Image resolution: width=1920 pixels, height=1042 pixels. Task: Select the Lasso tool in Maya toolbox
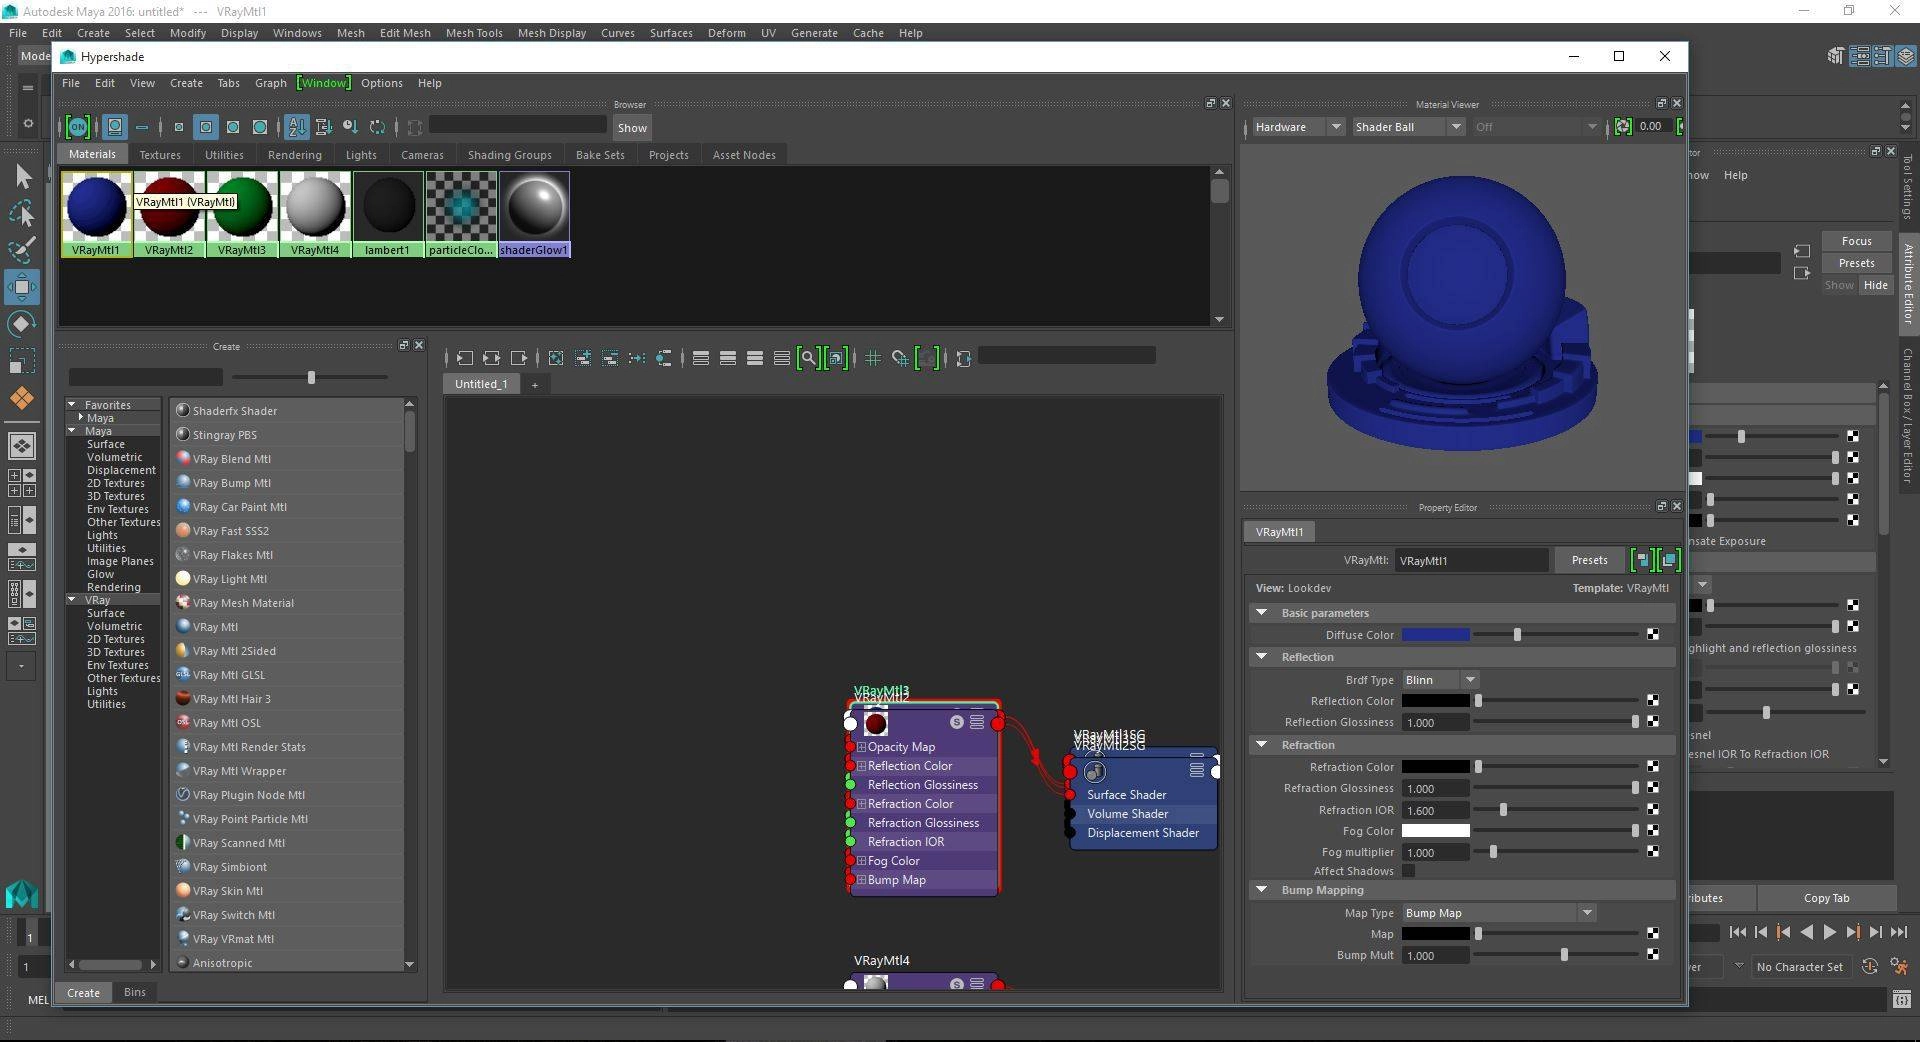[x=22, y=214]
